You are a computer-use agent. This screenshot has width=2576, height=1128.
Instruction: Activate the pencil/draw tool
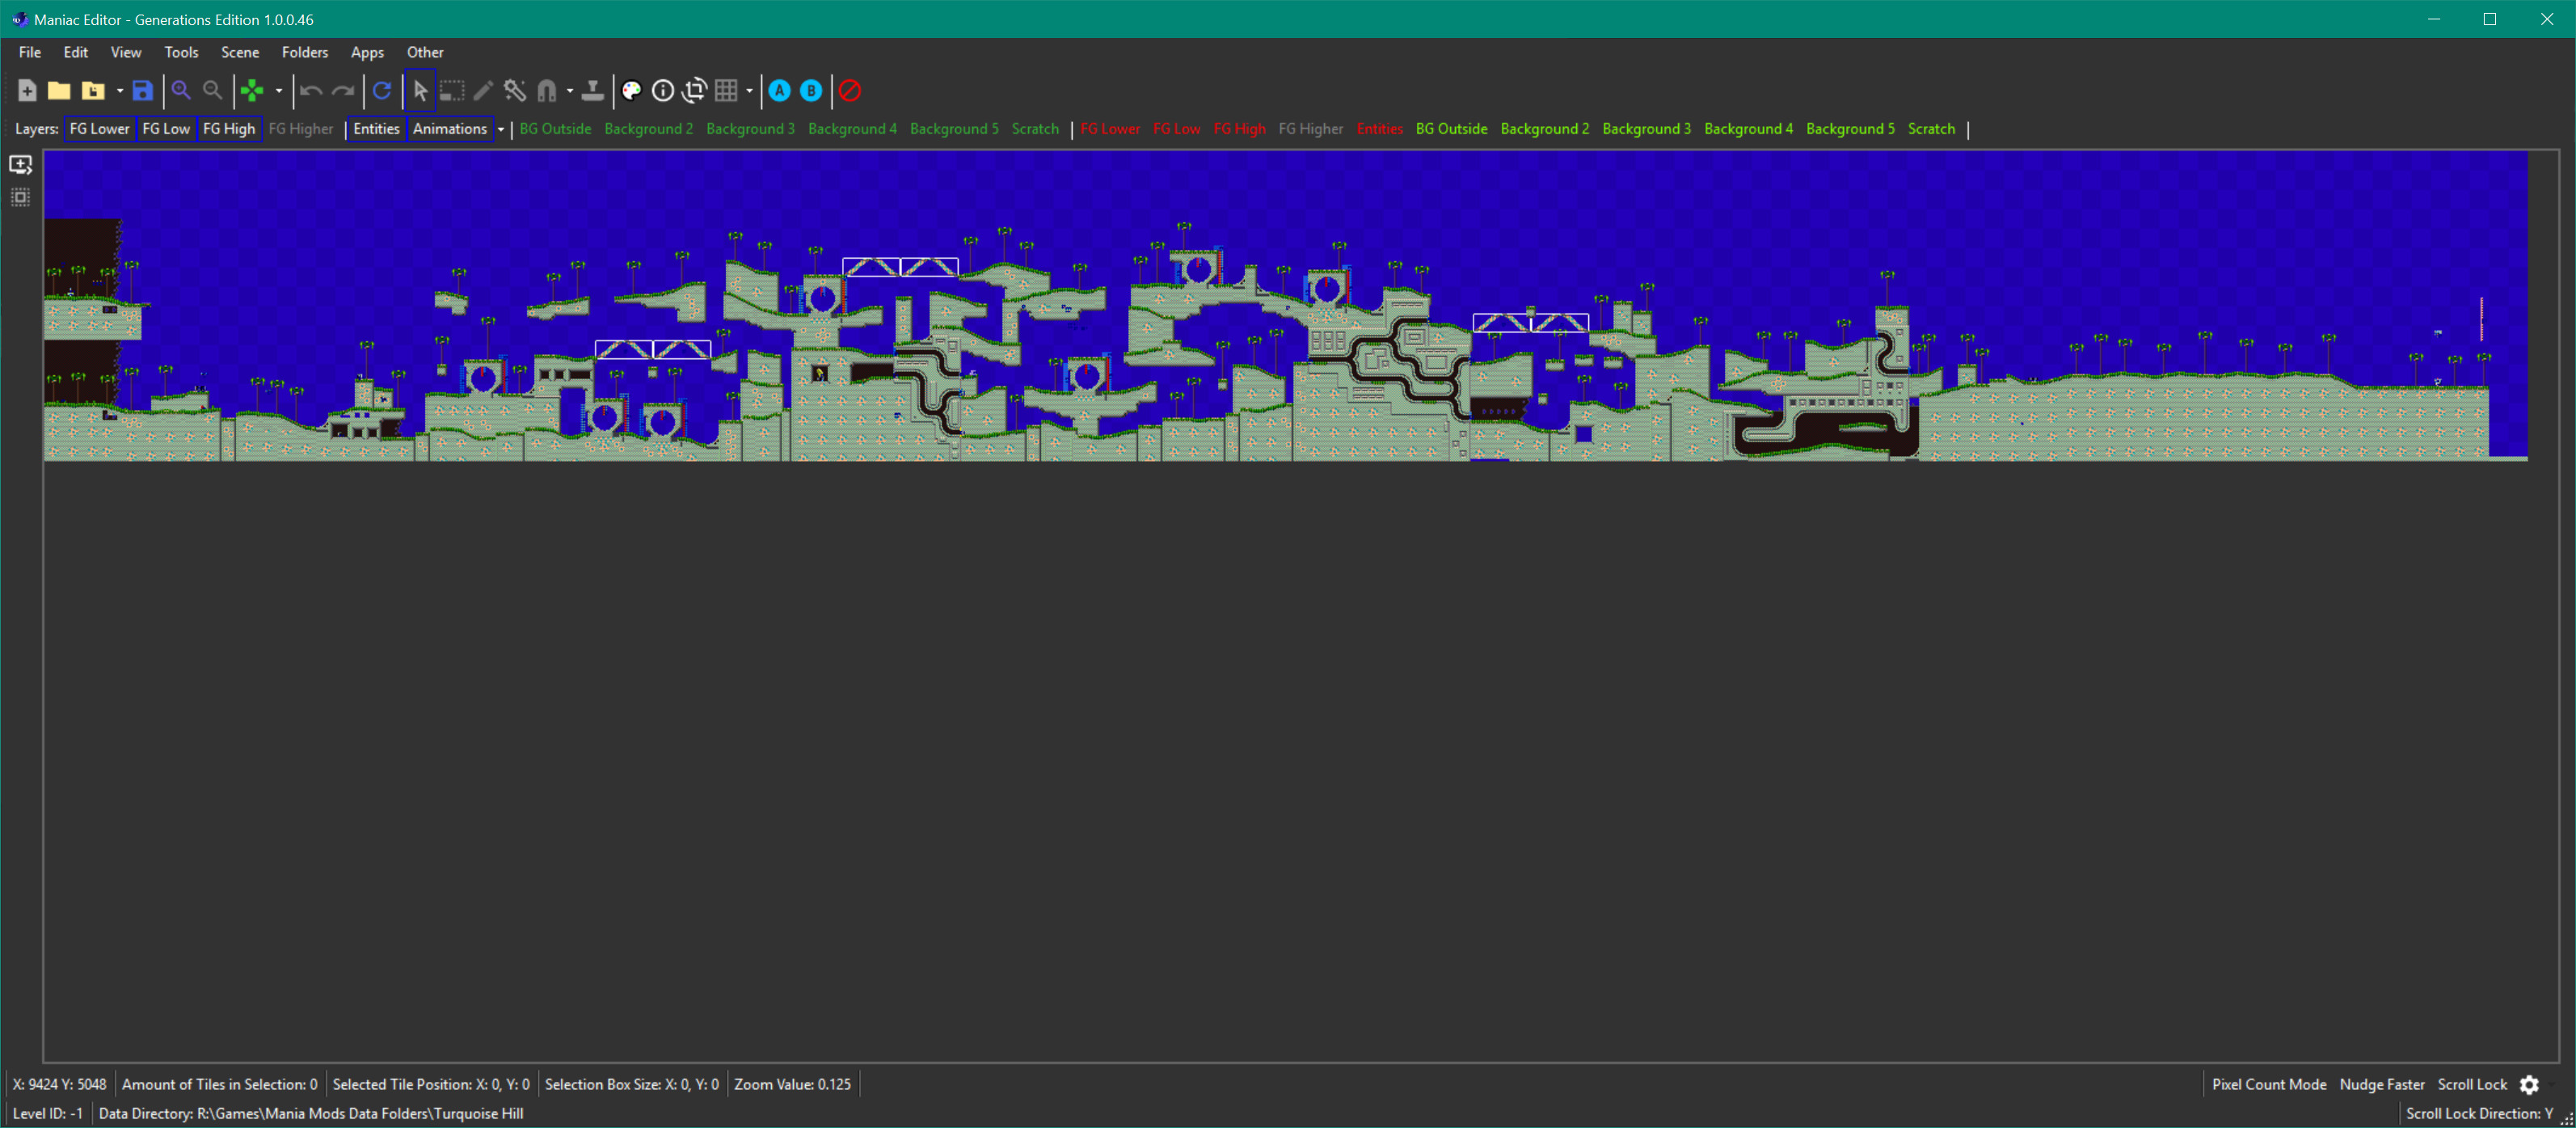pos(487,91)
